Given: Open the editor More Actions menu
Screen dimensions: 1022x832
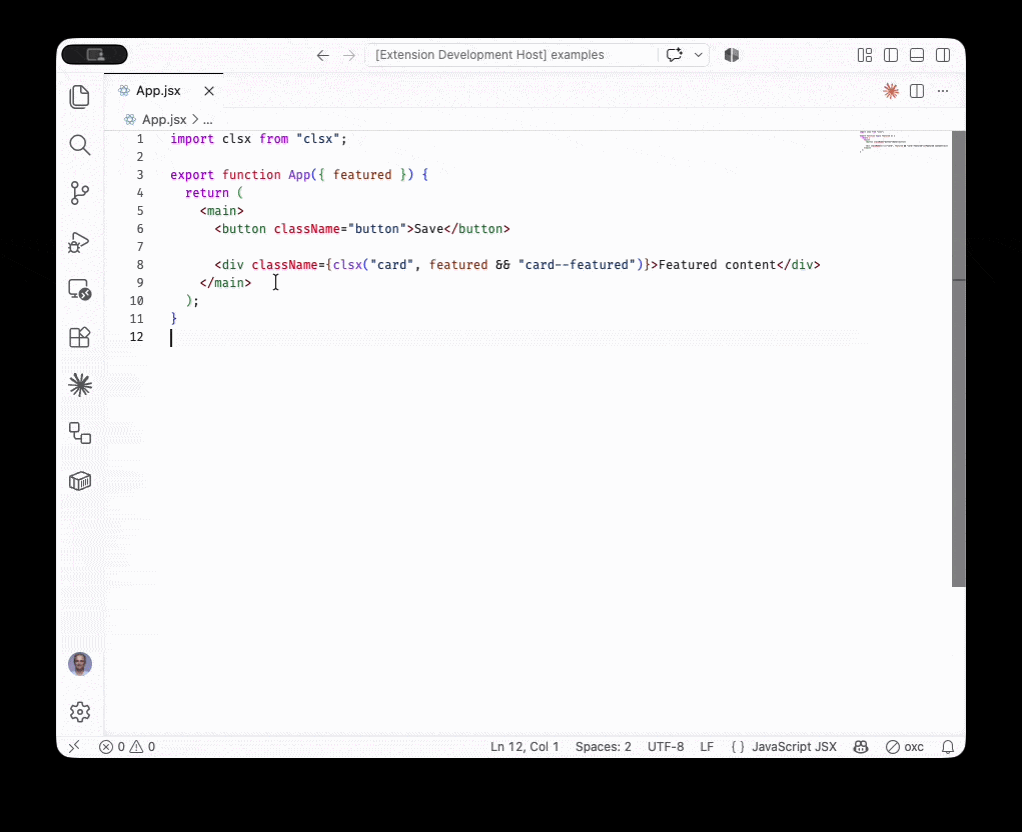Looking at the screenshot, I should pos(943,91).
